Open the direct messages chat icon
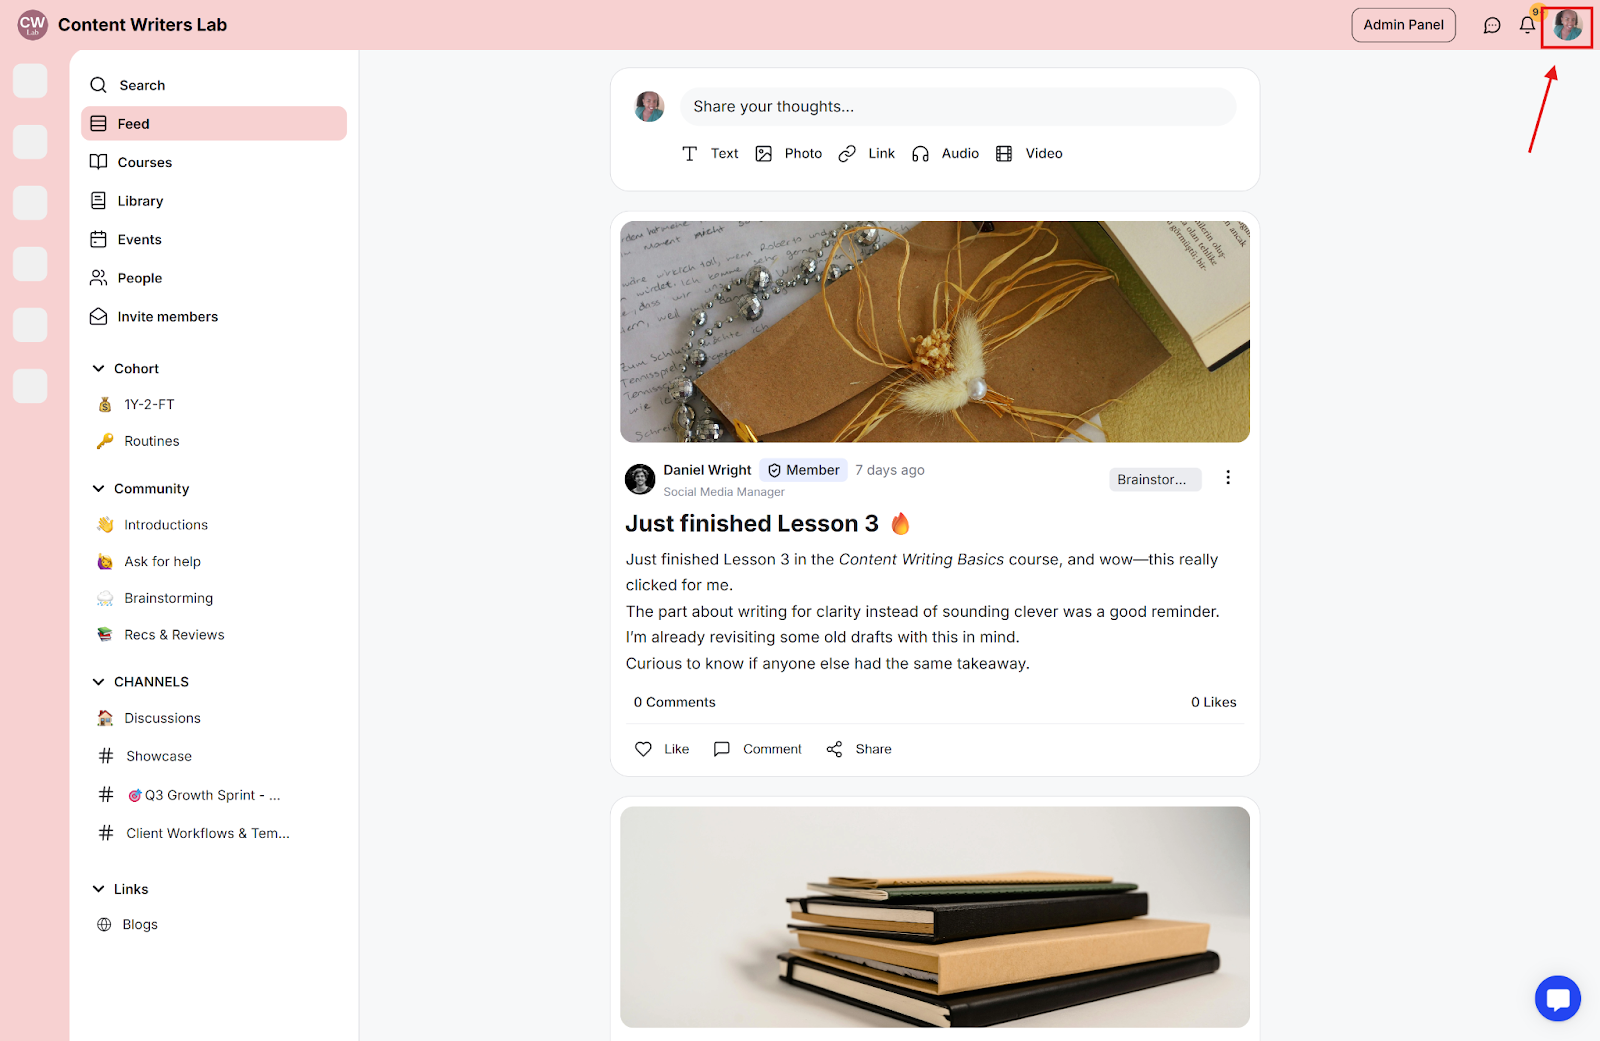 click(1492, 25)
